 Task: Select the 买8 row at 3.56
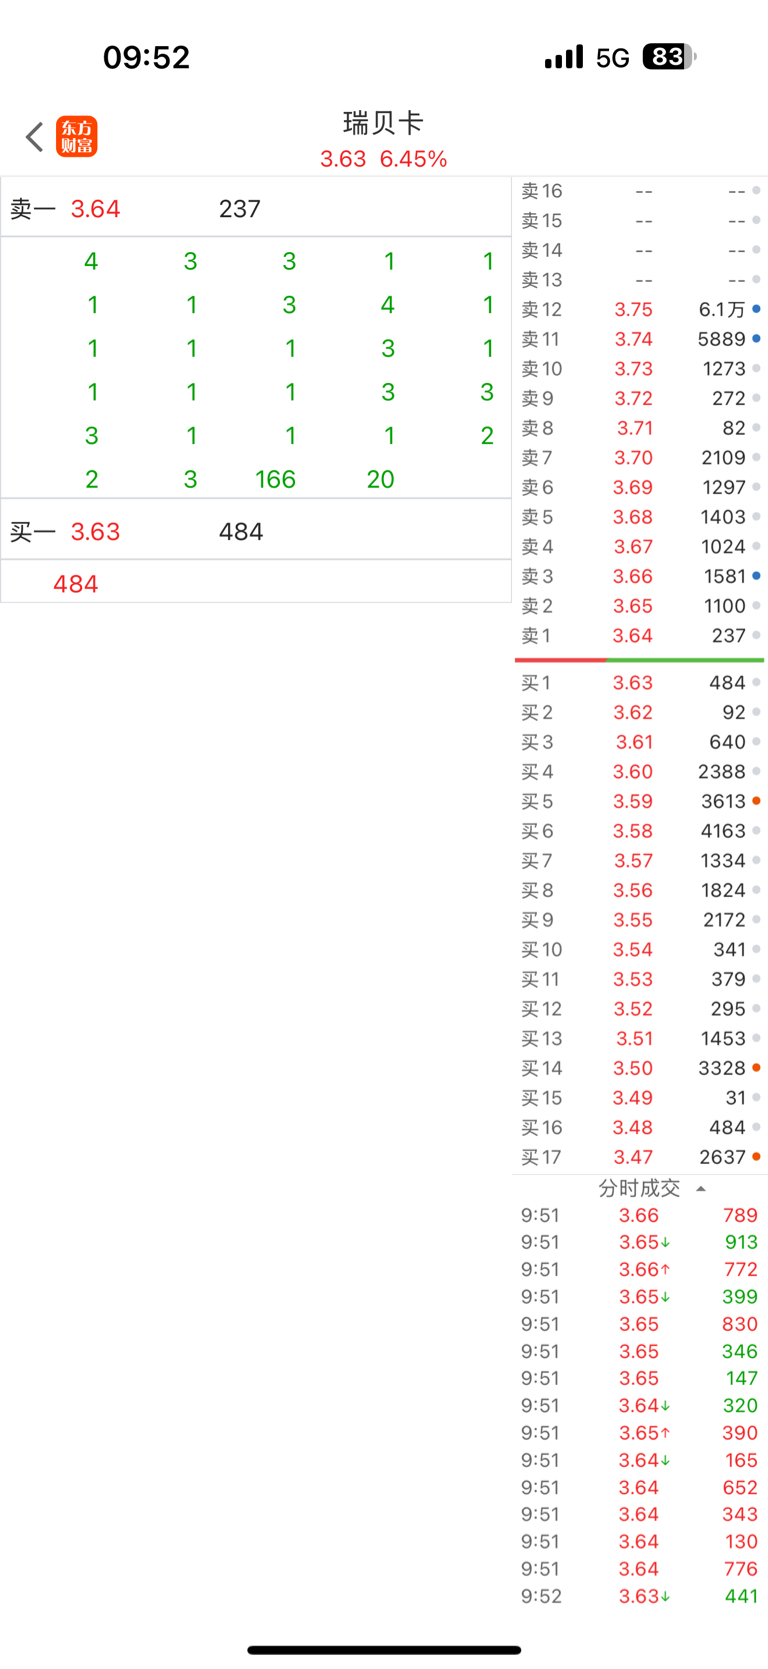[x=640, y=891]
